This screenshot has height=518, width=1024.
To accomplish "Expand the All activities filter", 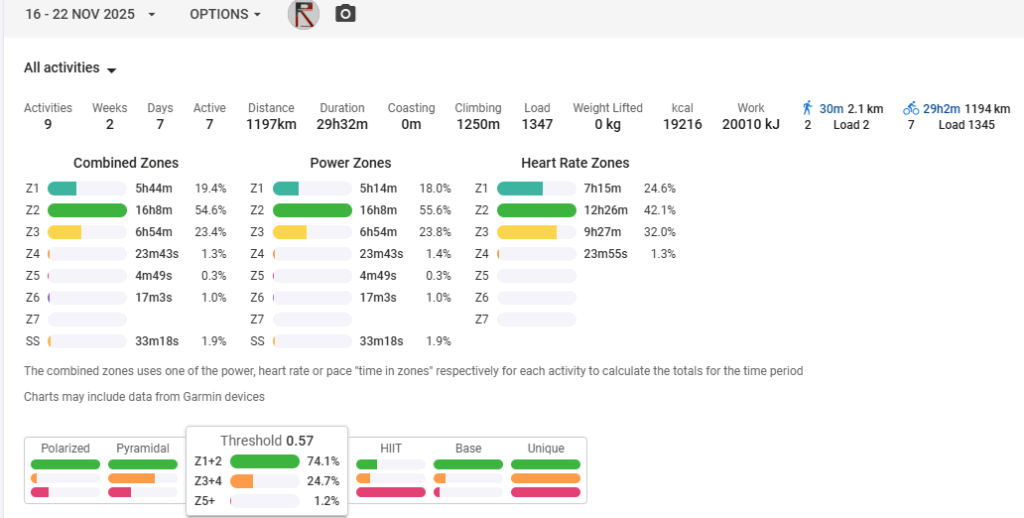I will pos(70,69).
